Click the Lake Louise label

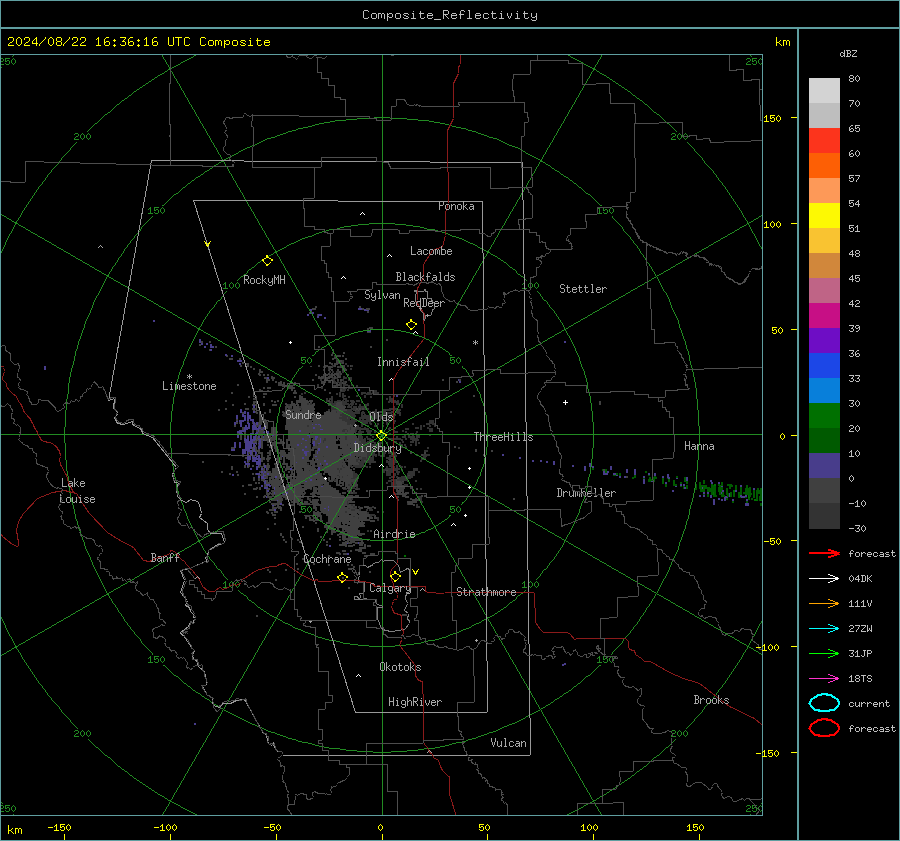77,491
